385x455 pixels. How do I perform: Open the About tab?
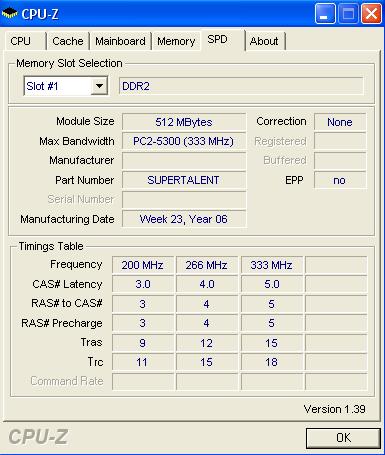264,41
